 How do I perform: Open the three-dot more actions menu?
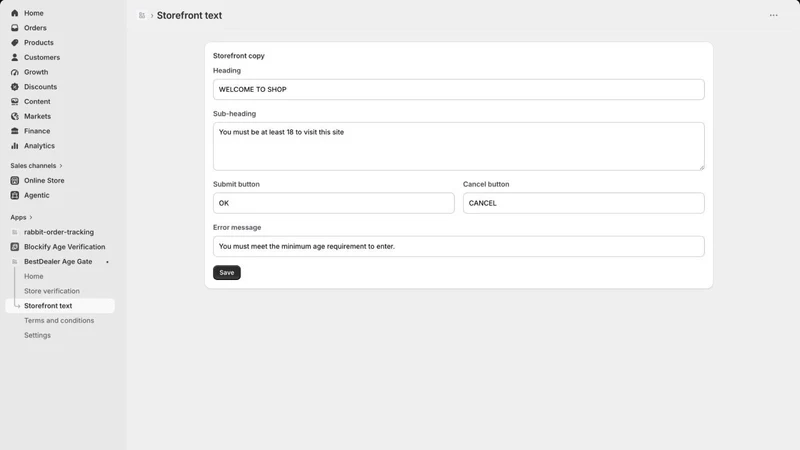(773, 15)
